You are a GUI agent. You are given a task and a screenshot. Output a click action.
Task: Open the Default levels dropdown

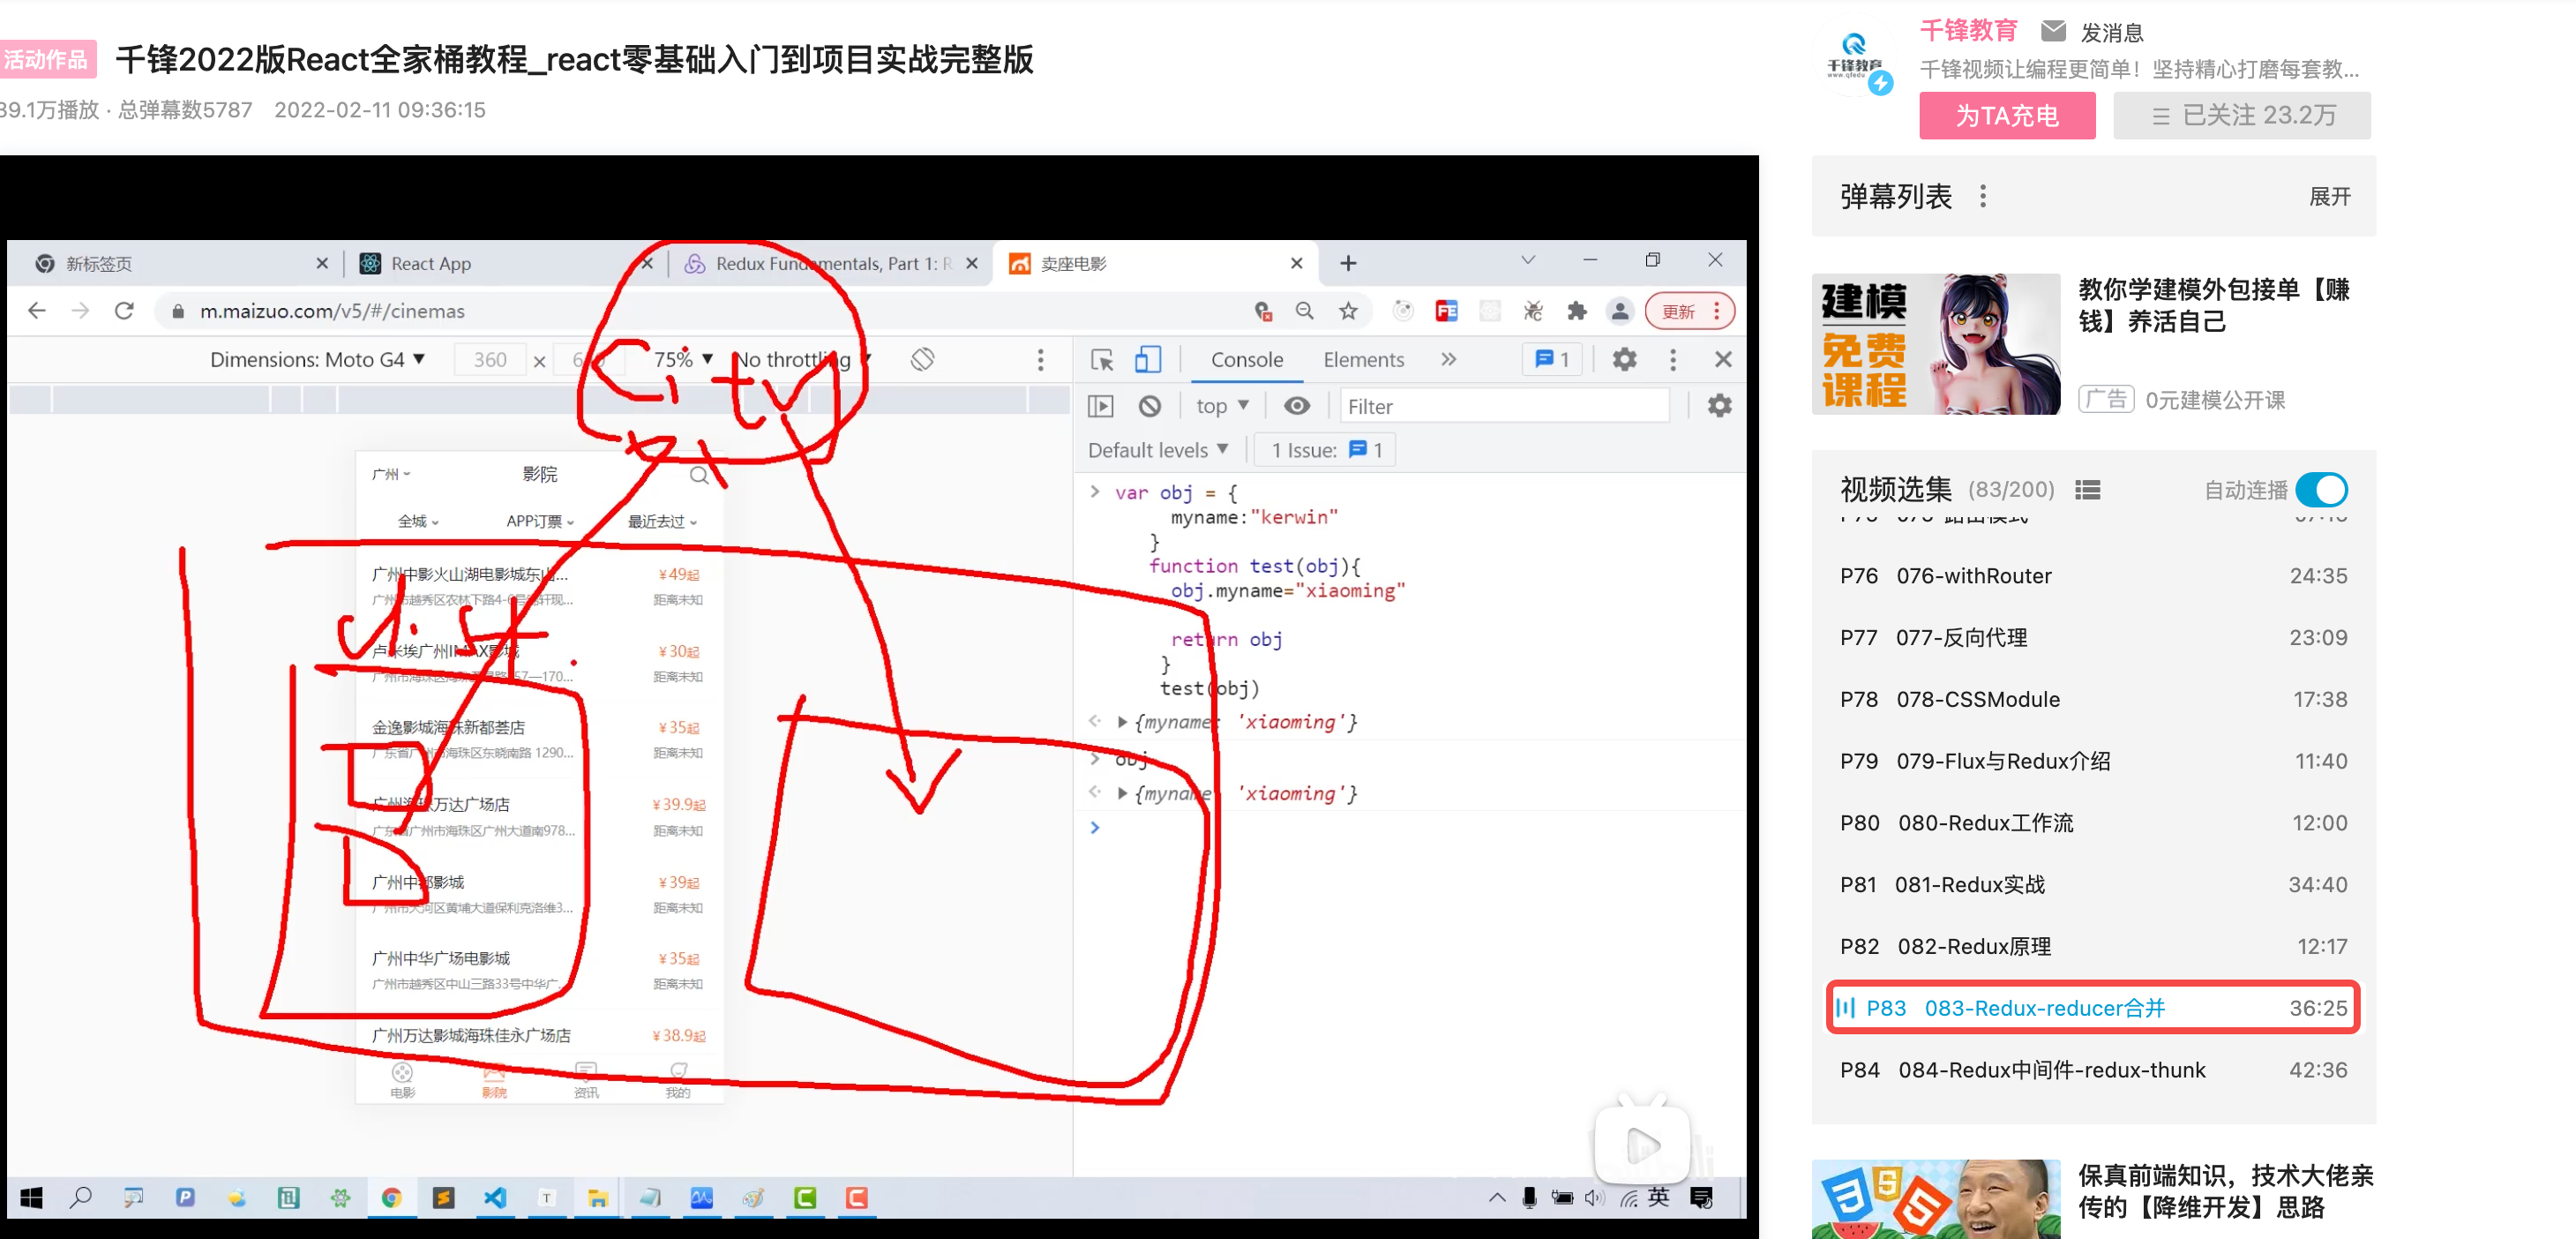1158,450
